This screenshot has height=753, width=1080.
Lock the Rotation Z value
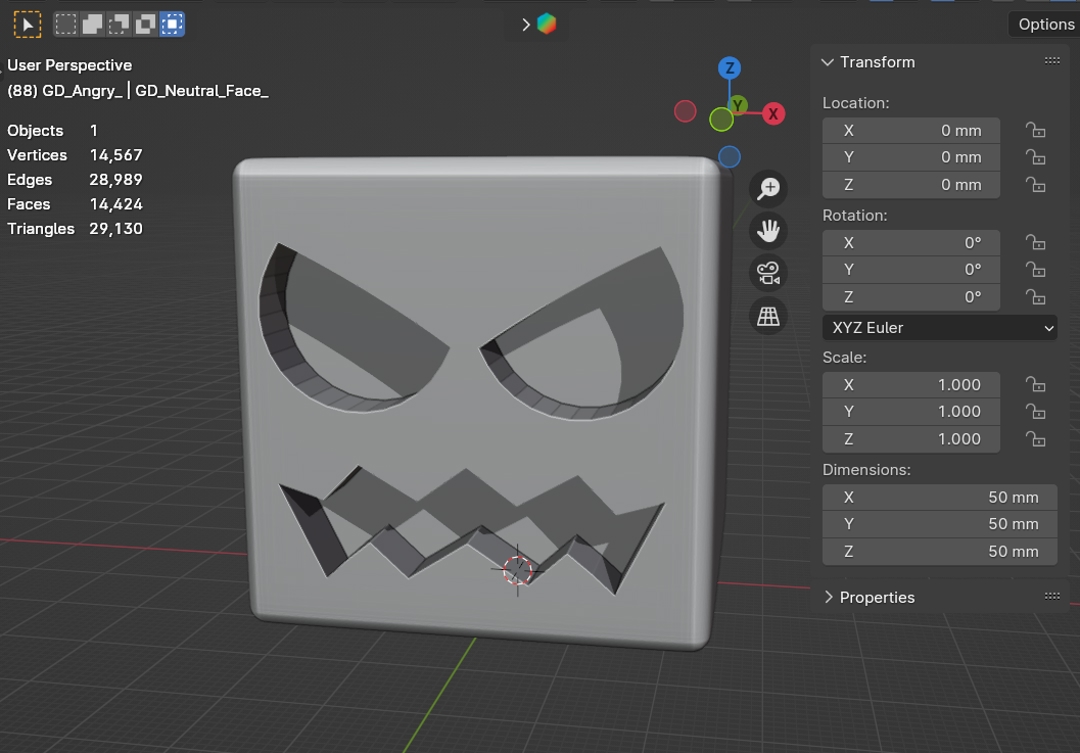point(1035,297)
